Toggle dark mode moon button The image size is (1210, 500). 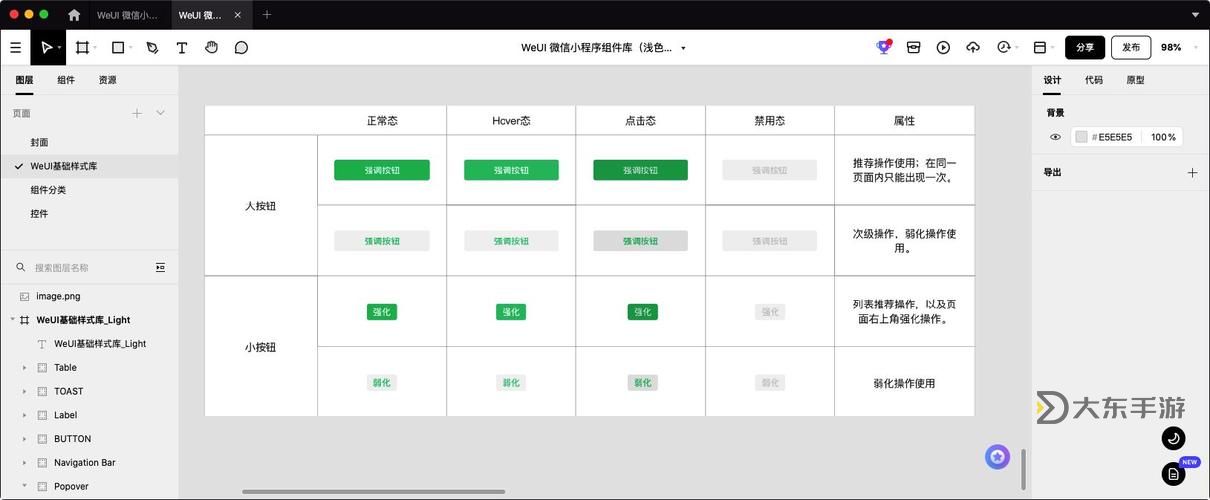click(1173, 438)
